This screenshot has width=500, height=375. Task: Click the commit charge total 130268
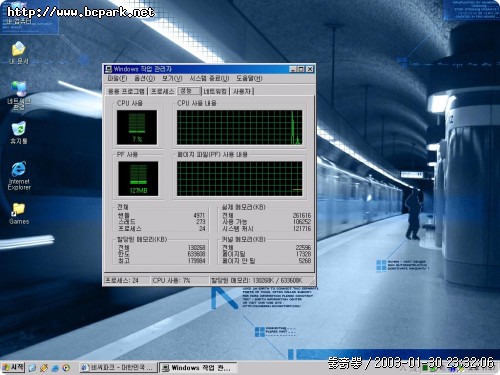tap(196, 248)
